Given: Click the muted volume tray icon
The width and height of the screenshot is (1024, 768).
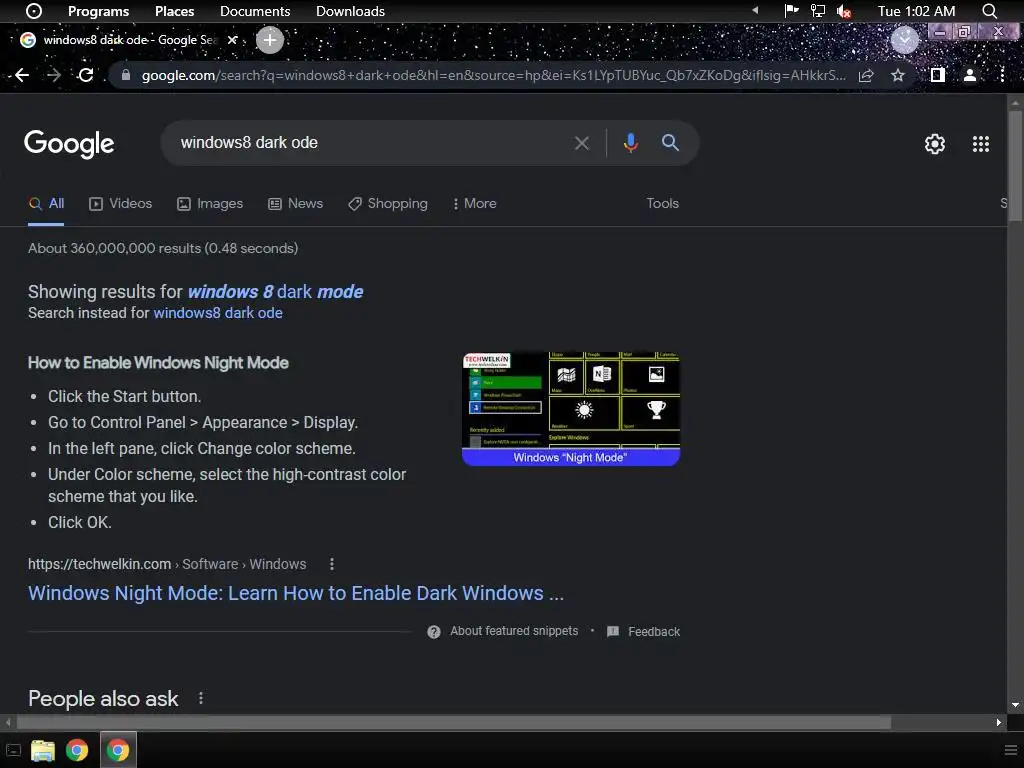Looking at the screenshot, I should [844, 11].
